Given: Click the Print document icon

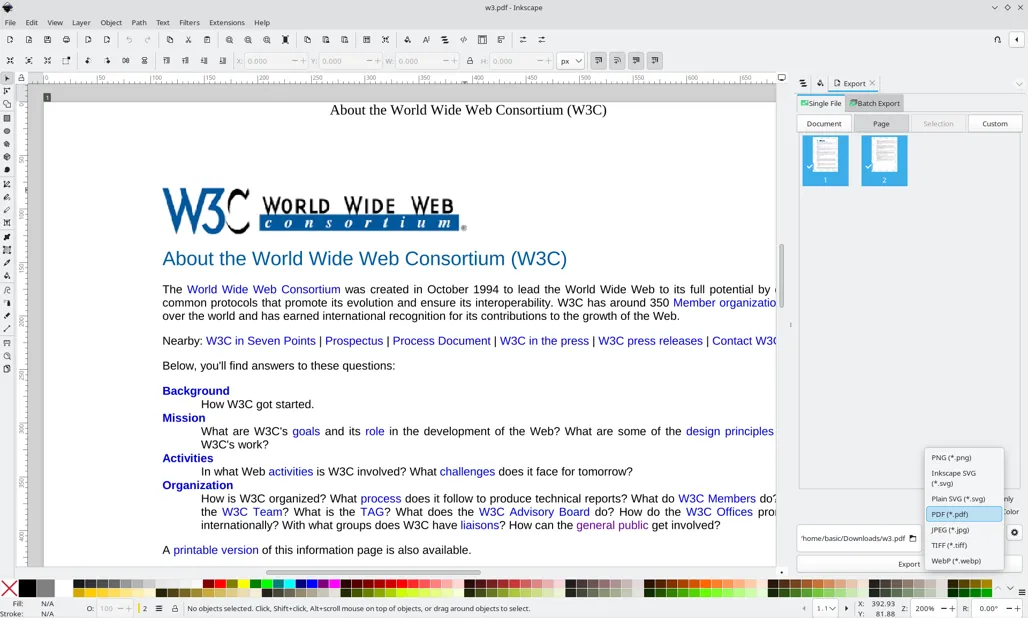Looking at the screenshot, I should [67, 40].
